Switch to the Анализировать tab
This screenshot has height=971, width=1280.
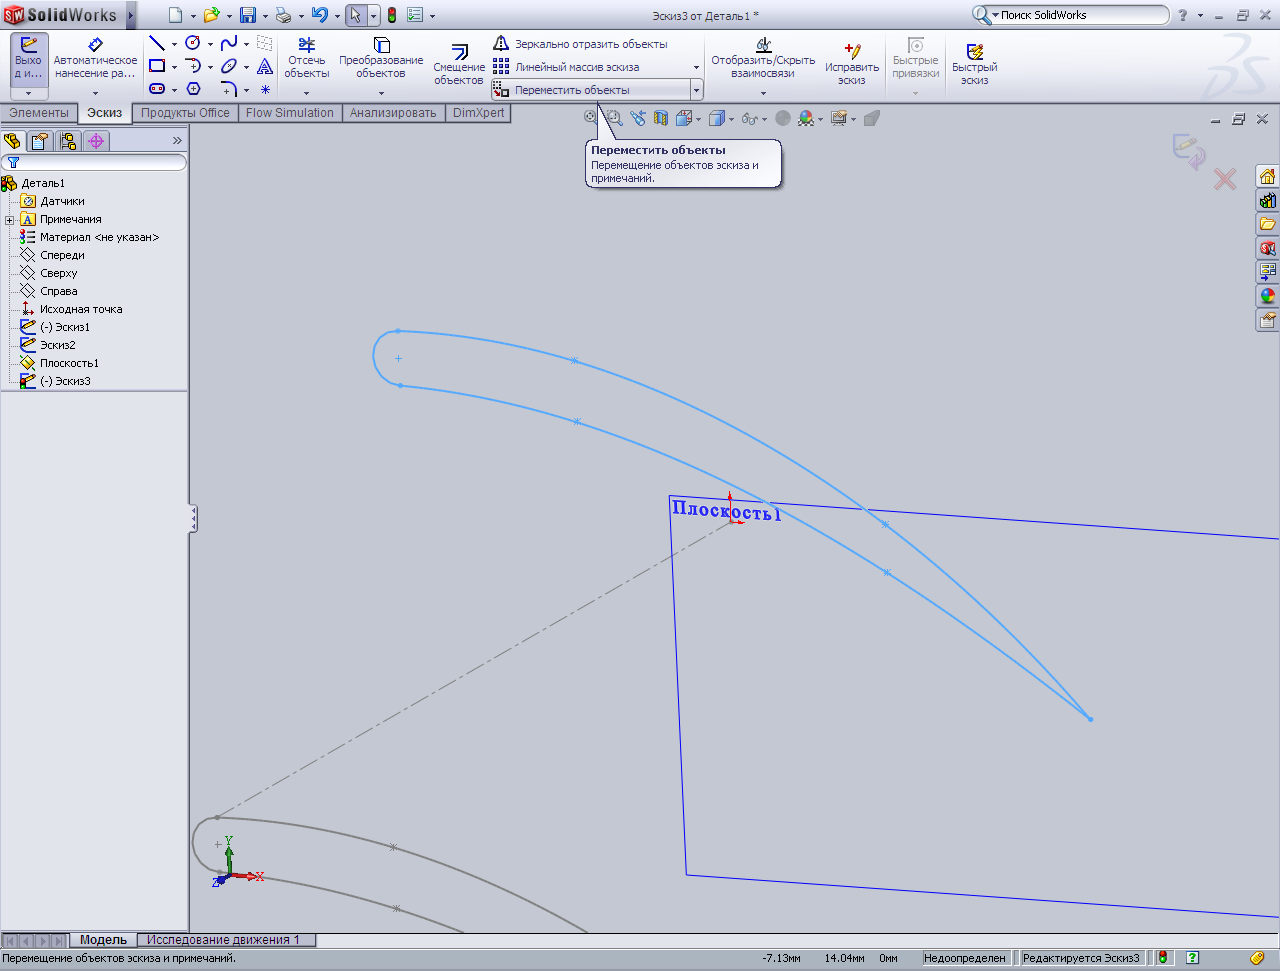coord(393,113)
